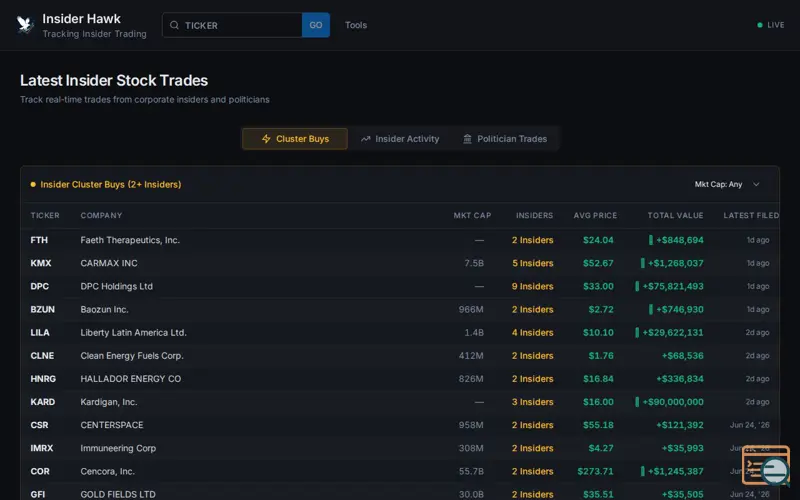Open the KARD ticker link
Image resolution: width=800 pixels, height=500 pixels.
[x=42, y=402]
